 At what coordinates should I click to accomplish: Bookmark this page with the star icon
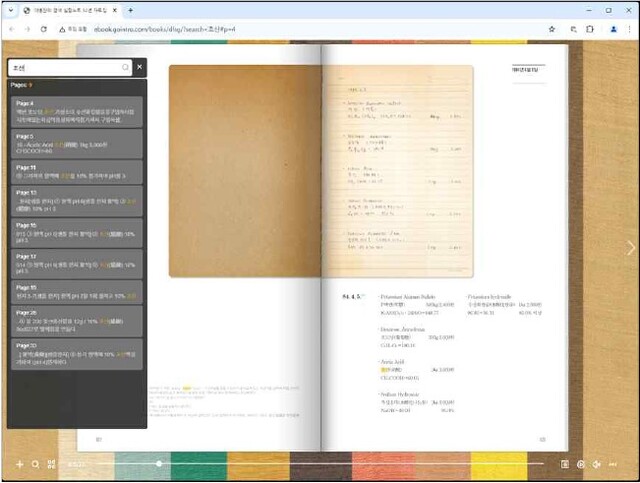(551, 29)
